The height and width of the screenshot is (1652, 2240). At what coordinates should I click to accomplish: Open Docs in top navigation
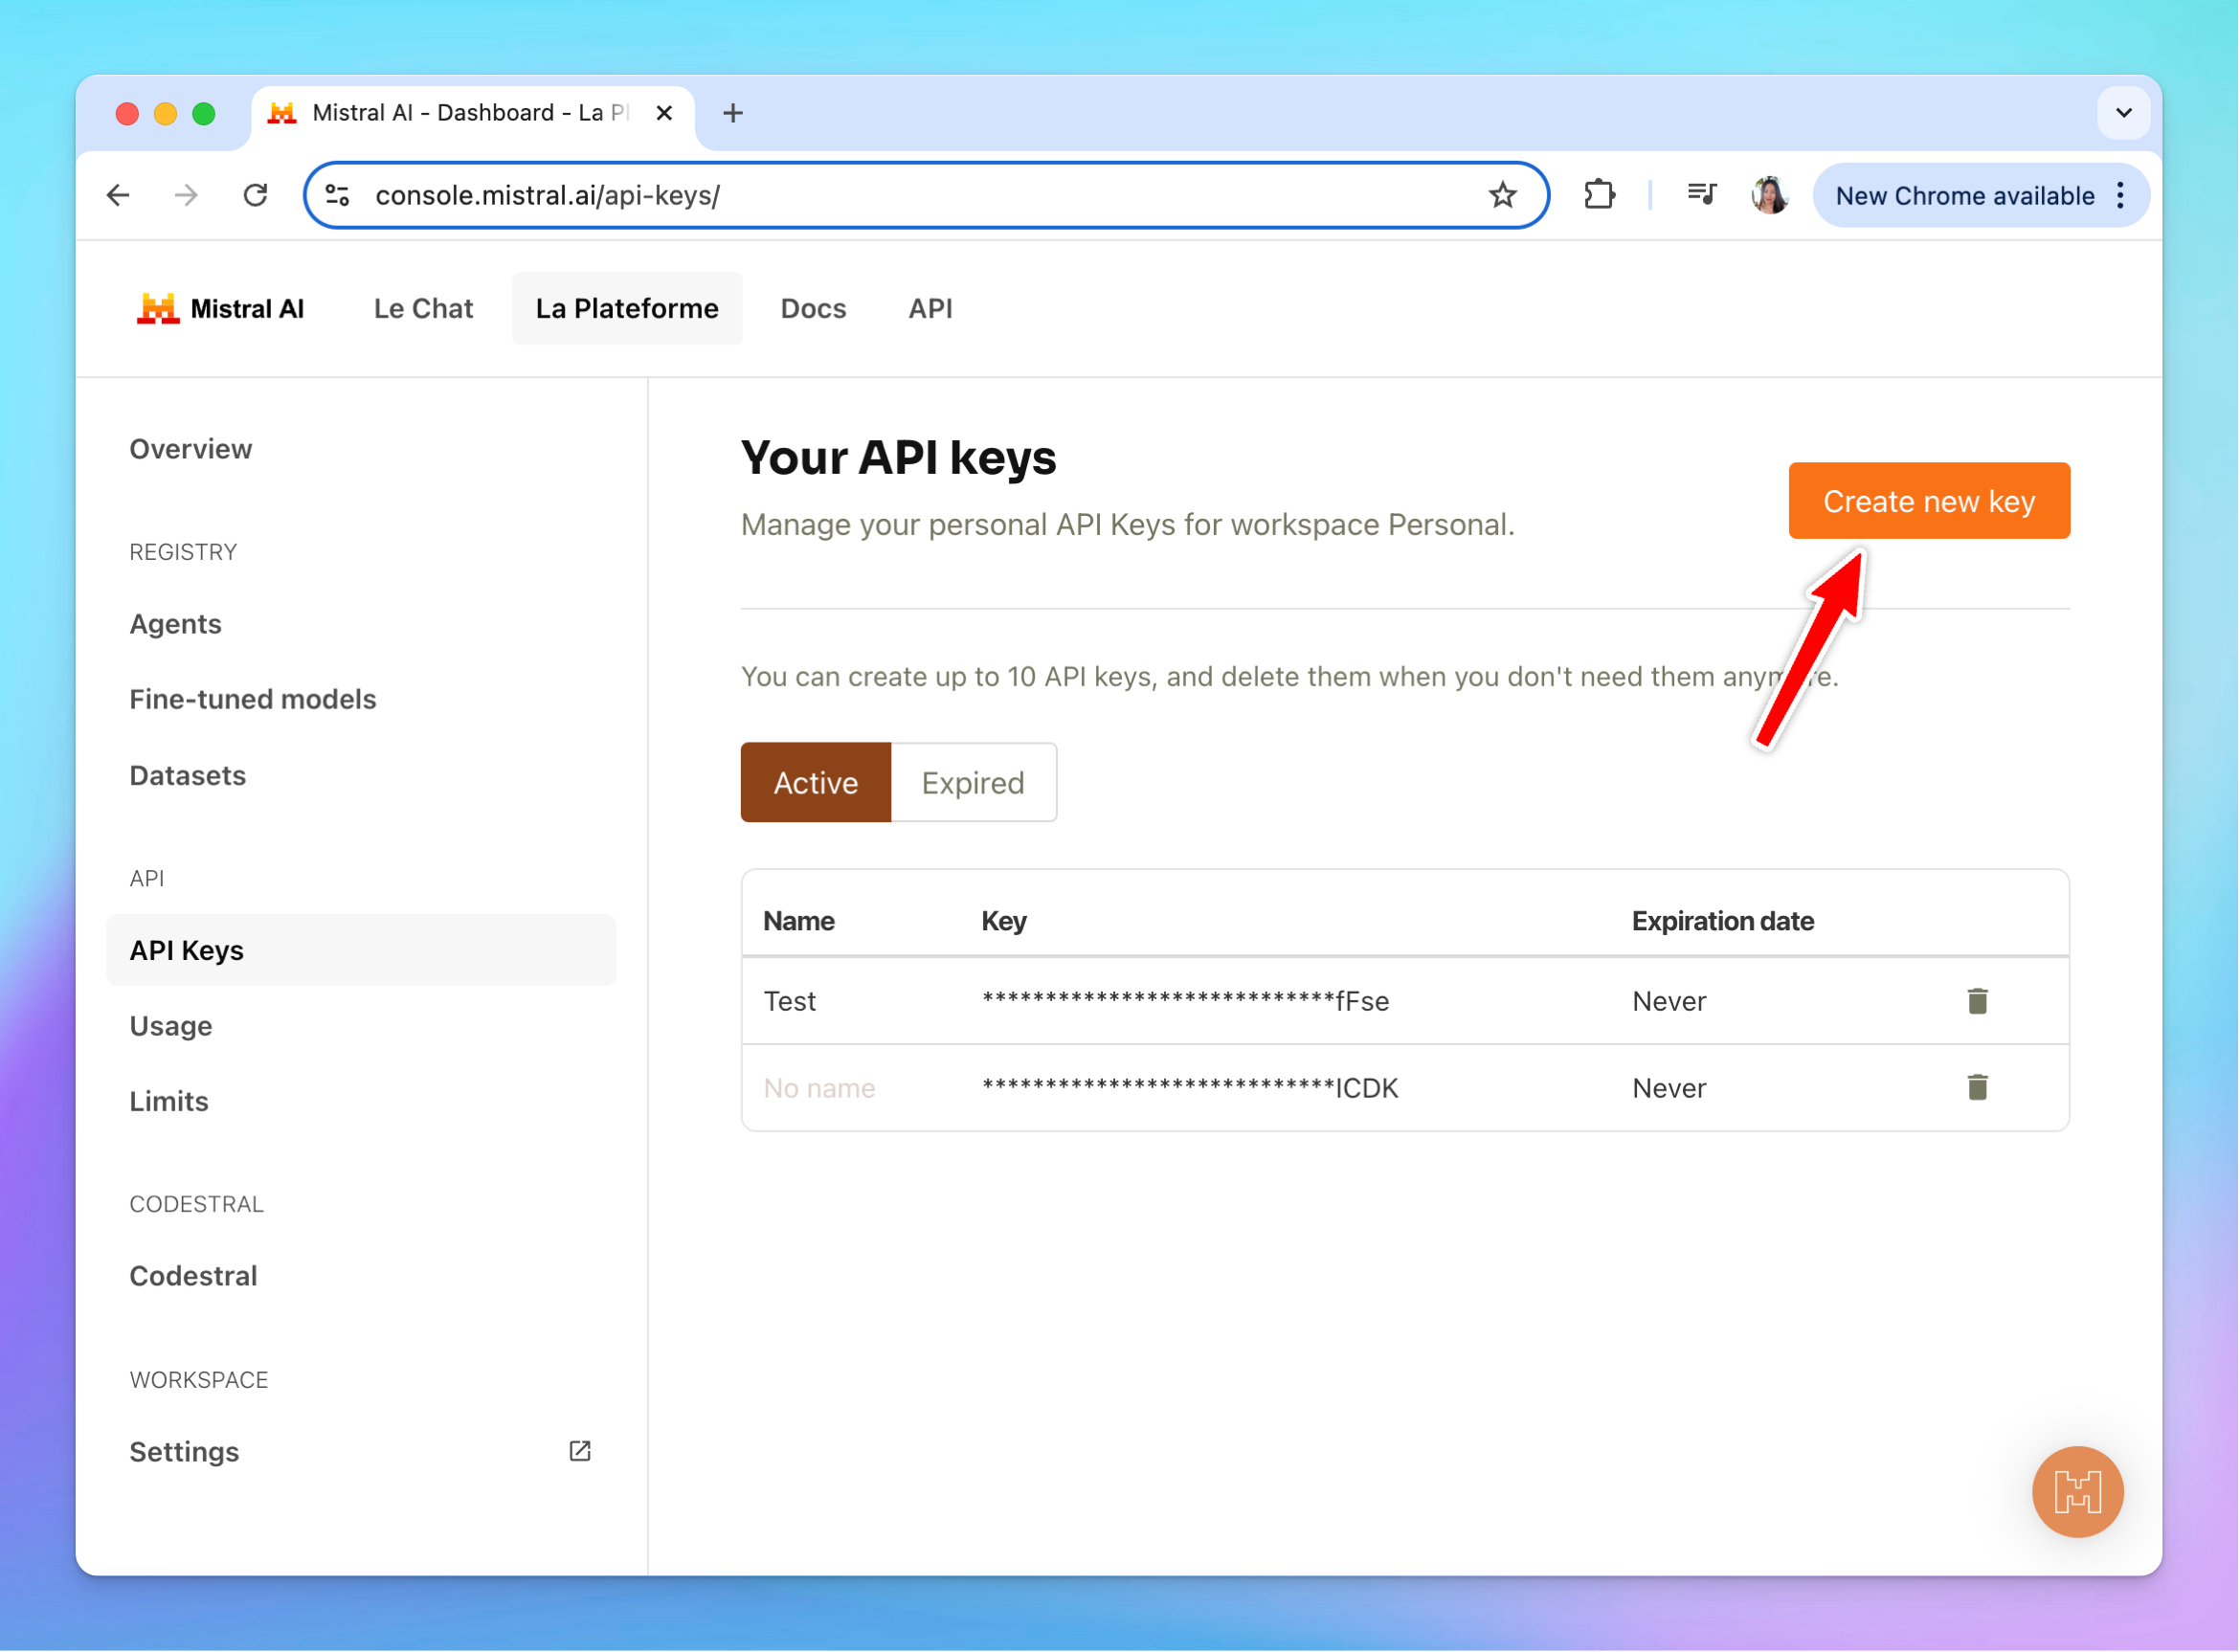[813, 308]
